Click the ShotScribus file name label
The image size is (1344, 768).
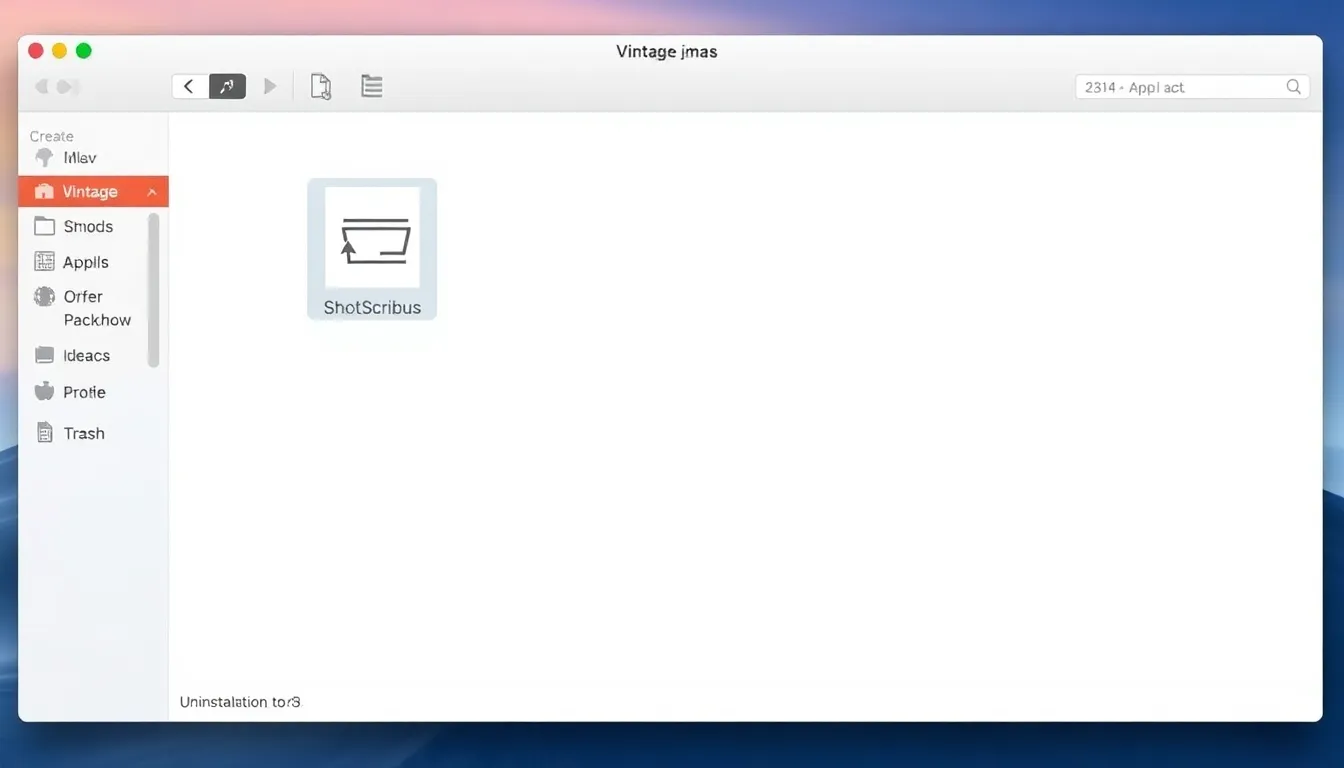[x=372, y=308]
